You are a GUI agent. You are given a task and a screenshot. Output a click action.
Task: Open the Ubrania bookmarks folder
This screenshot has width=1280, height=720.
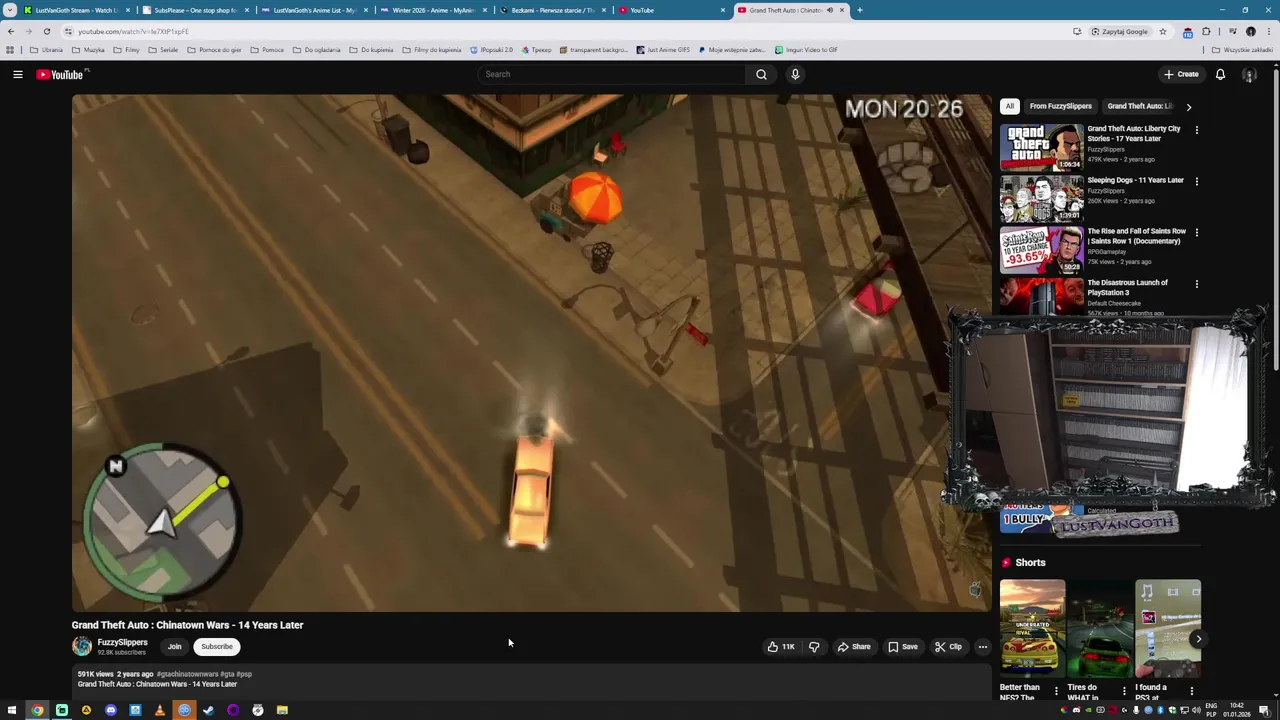point(46,50)
